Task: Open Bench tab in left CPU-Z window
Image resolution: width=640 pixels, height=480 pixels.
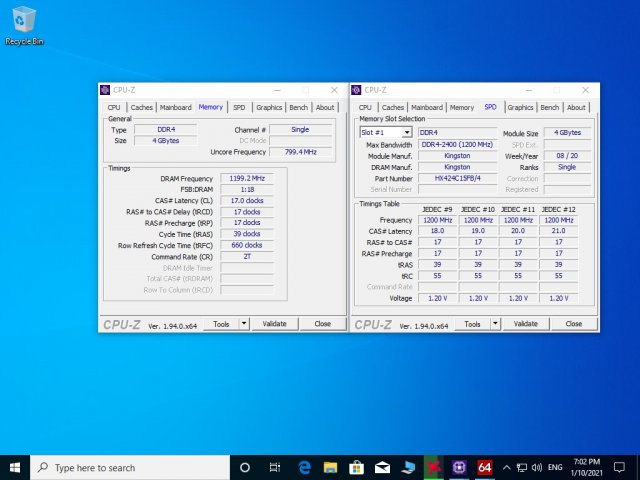Action: click(298, 107)
